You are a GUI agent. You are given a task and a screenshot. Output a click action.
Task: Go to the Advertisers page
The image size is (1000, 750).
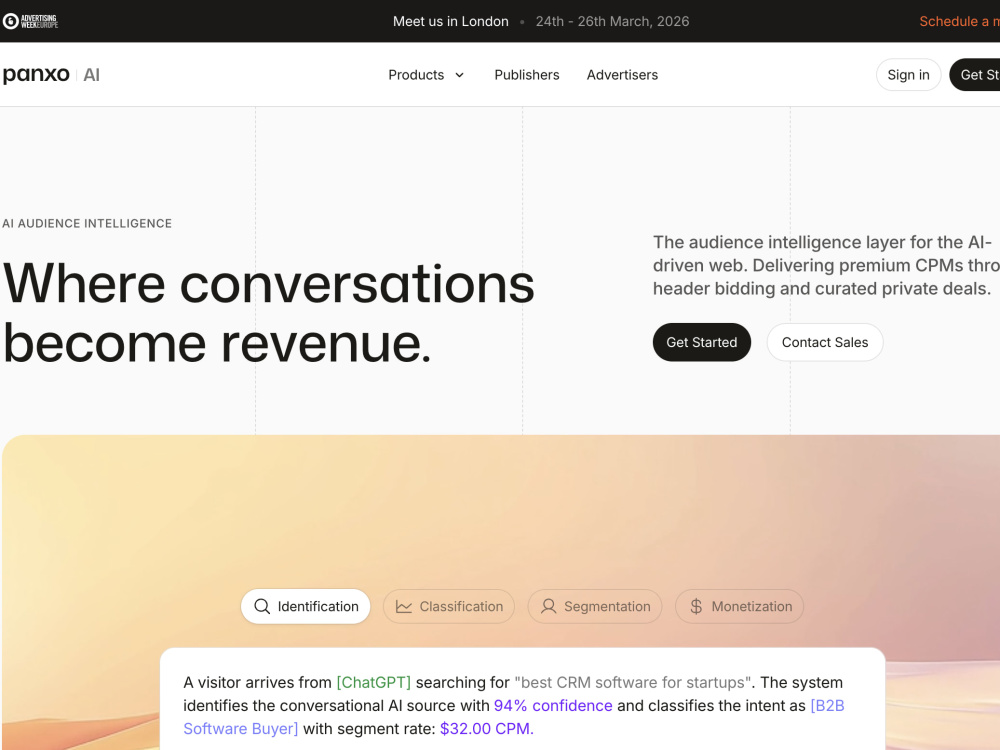coord(622,75)
